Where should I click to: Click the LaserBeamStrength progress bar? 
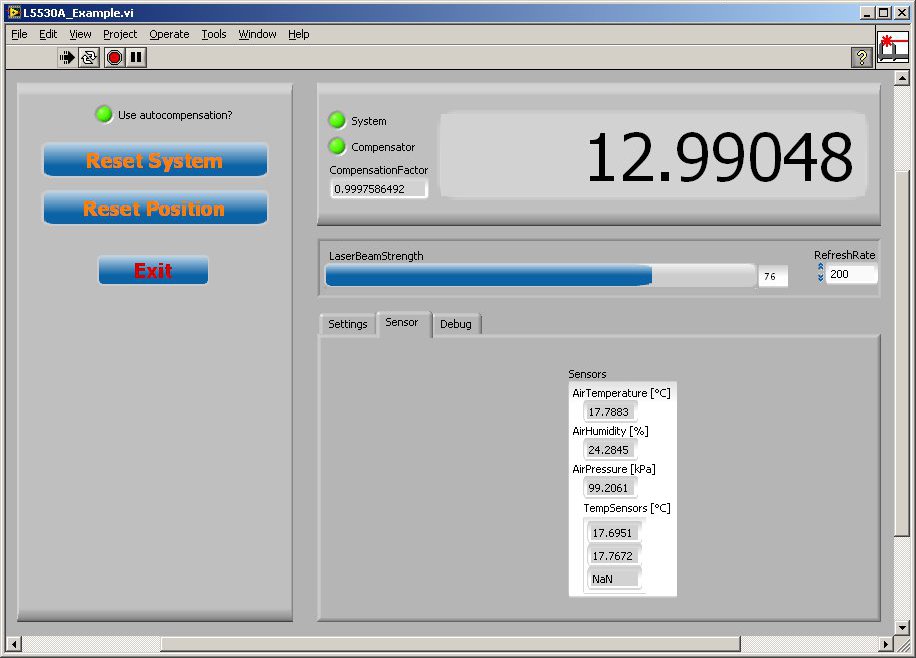tap(540, 276)
